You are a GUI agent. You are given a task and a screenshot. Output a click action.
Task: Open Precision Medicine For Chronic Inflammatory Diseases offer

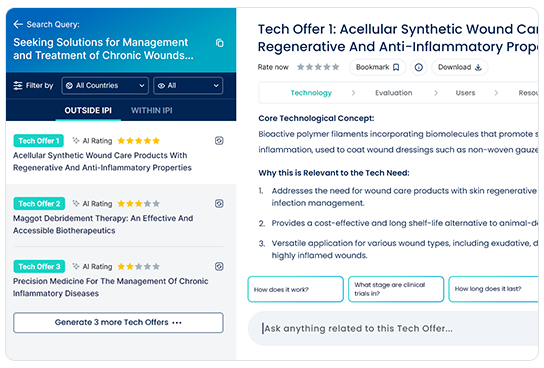(110, 287)
